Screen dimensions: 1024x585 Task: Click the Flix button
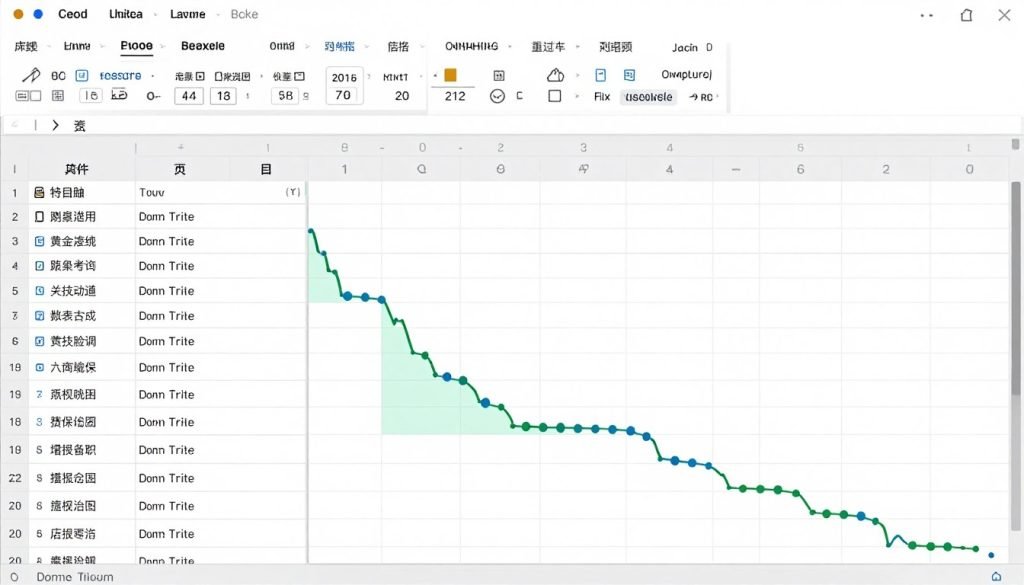pos(601,97)
